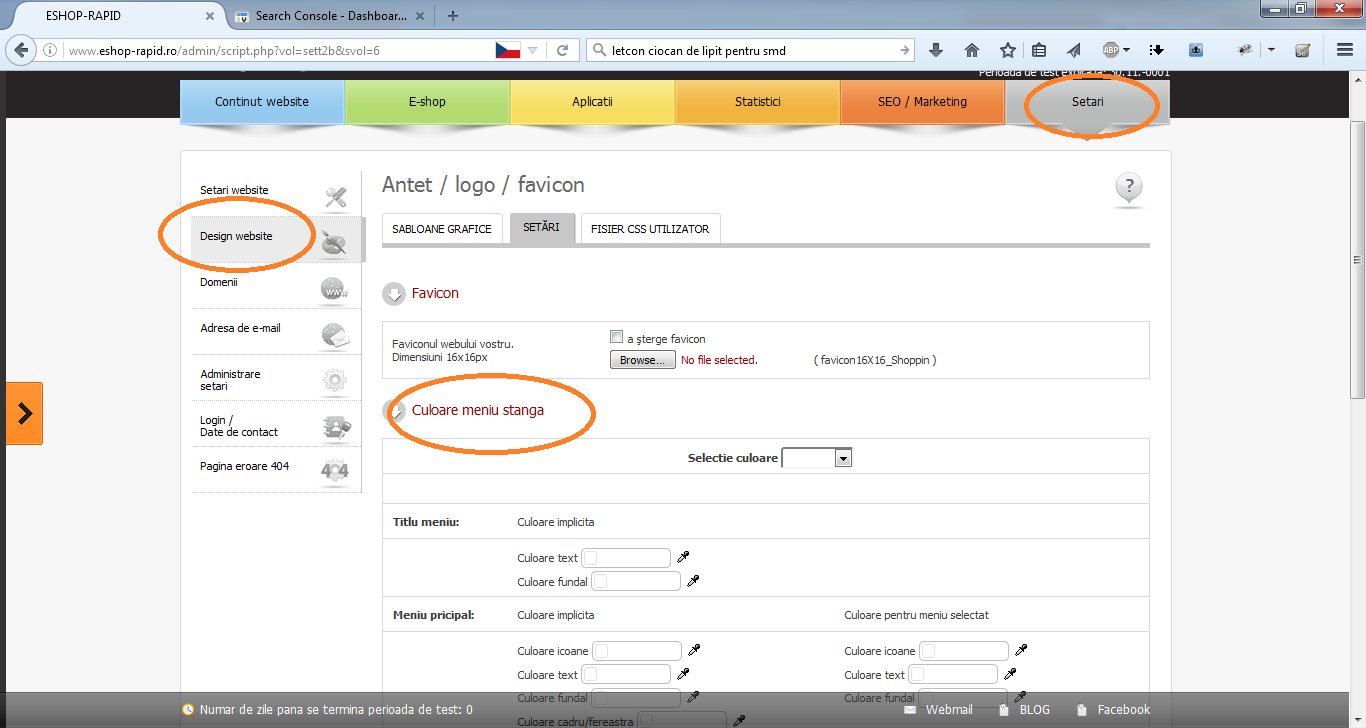
Task: Bookmark this page with star icon
Action: pos(1008,50)
